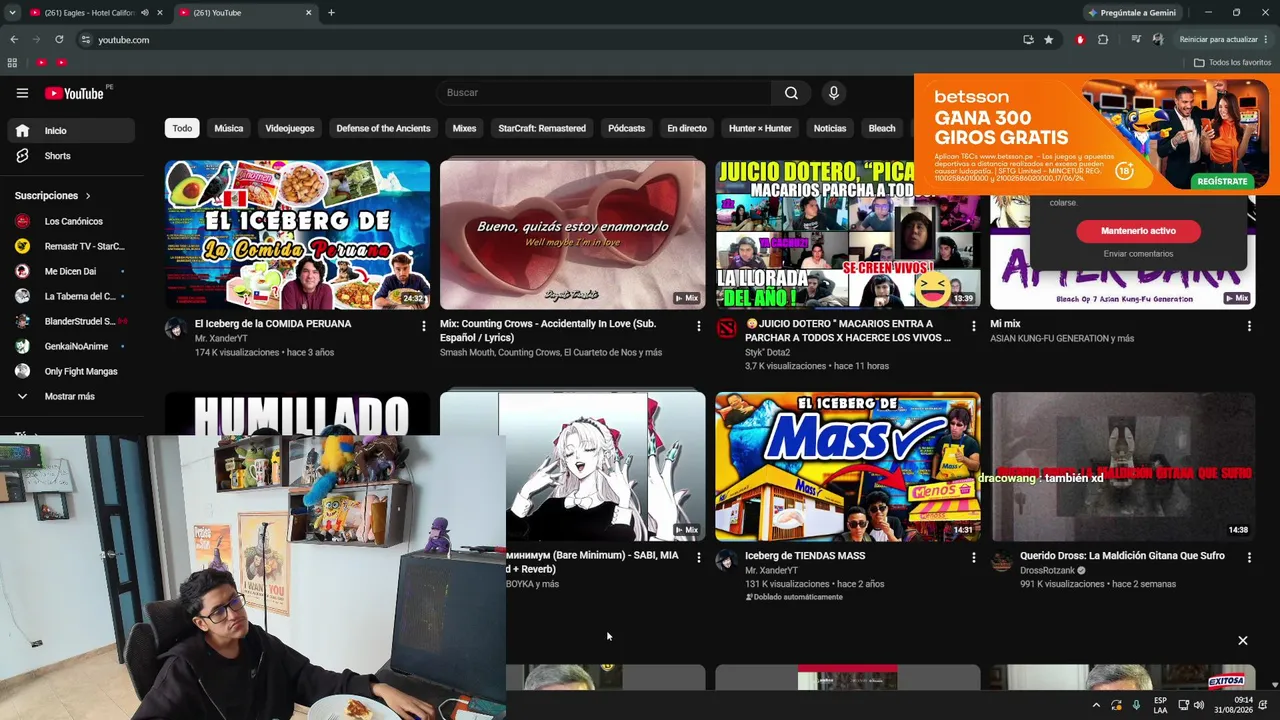Open the Querido Dross video thumbnail
This screenshot has width=1280, height=720.
[1122, 467]
